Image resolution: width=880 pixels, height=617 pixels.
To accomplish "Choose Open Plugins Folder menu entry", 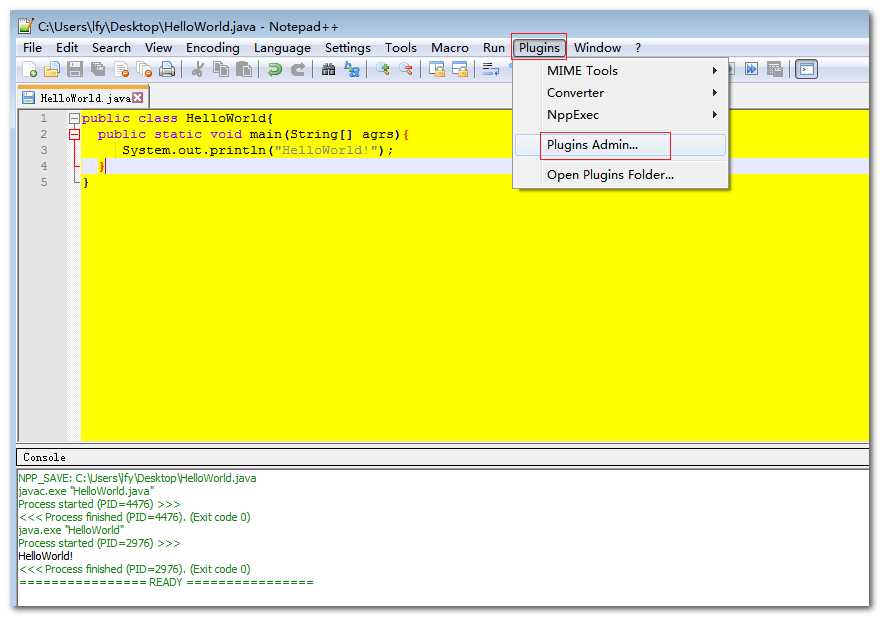I will pyautogui.click(x=621, y=175).
